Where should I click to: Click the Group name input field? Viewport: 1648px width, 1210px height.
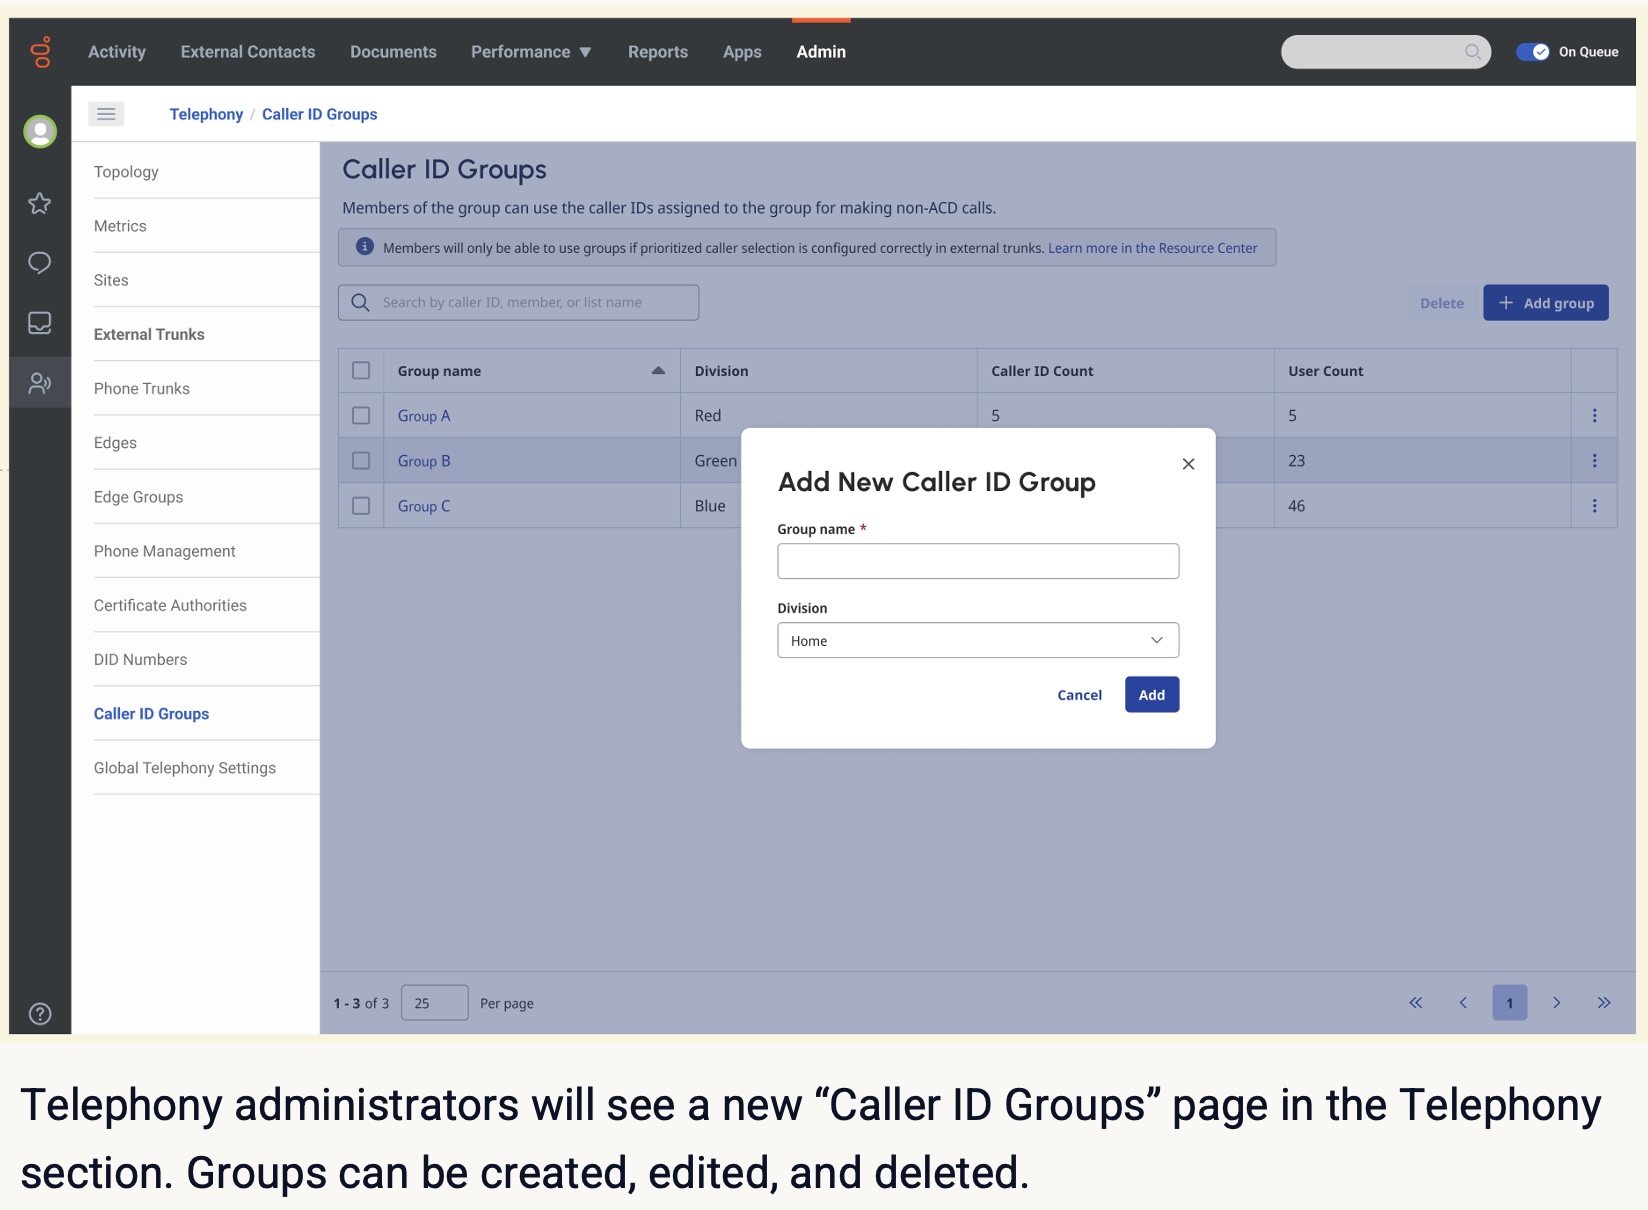point(977,561)
